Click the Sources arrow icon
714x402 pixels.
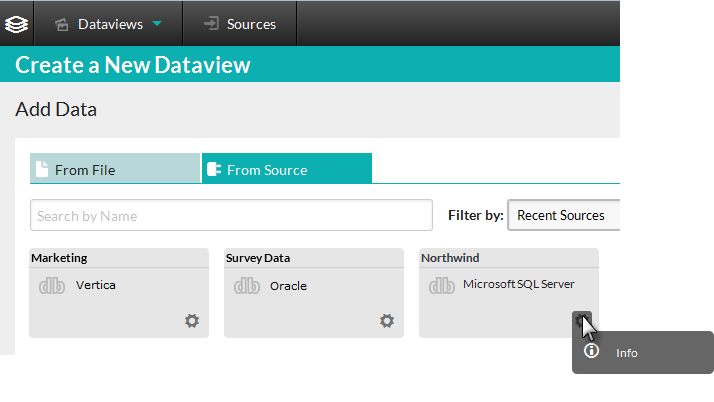(211, 23)
